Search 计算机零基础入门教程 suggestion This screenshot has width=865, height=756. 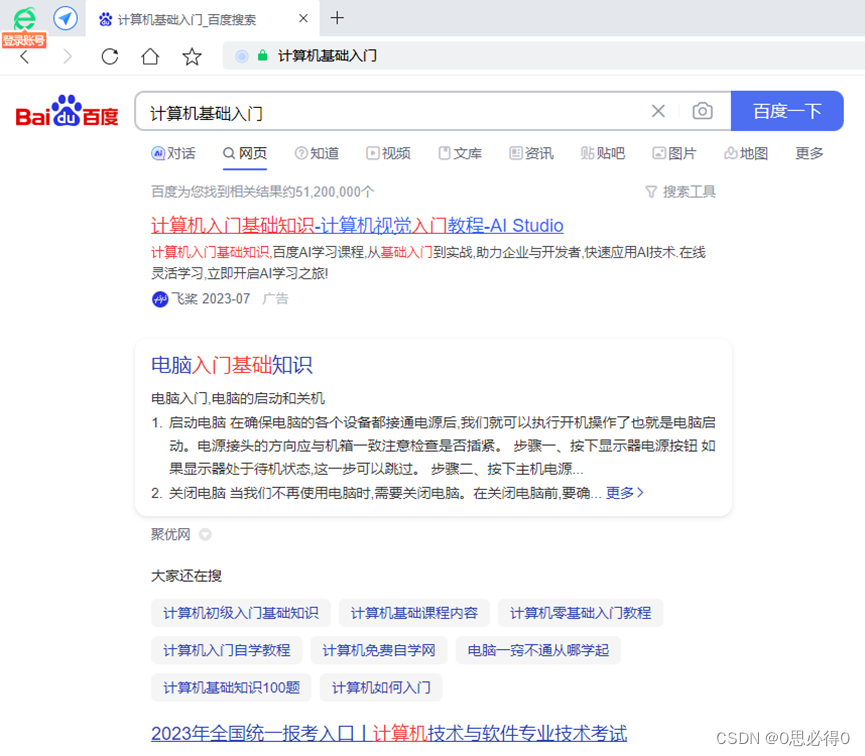(x=580, y=613)
